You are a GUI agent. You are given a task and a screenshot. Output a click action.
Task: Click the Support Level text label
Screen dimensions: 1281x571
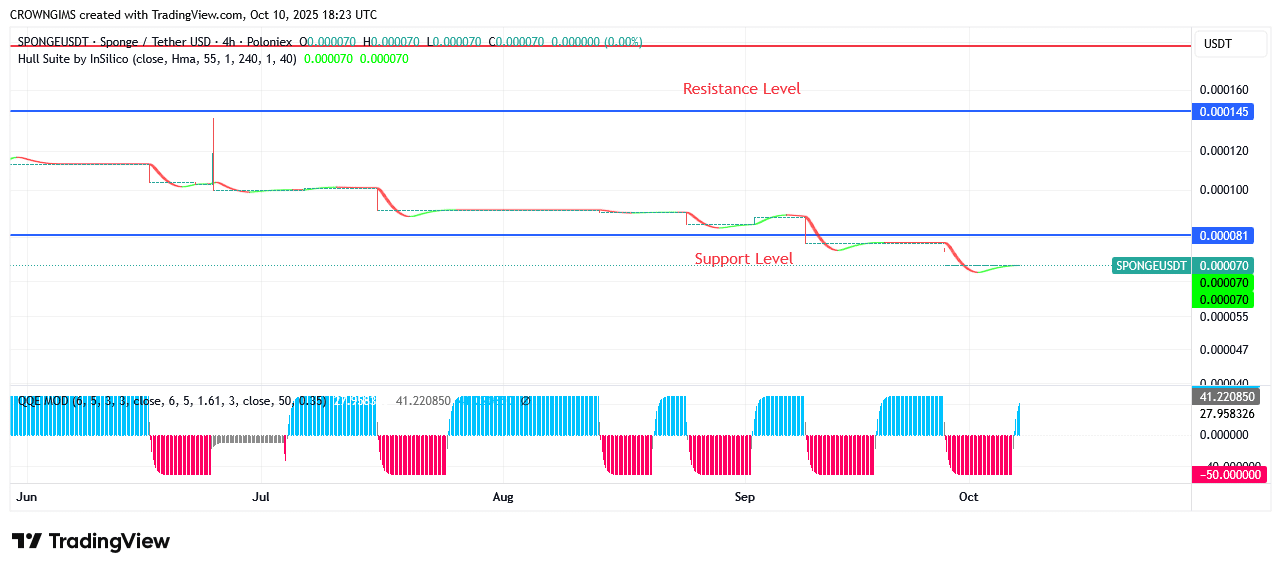point(743,259)
